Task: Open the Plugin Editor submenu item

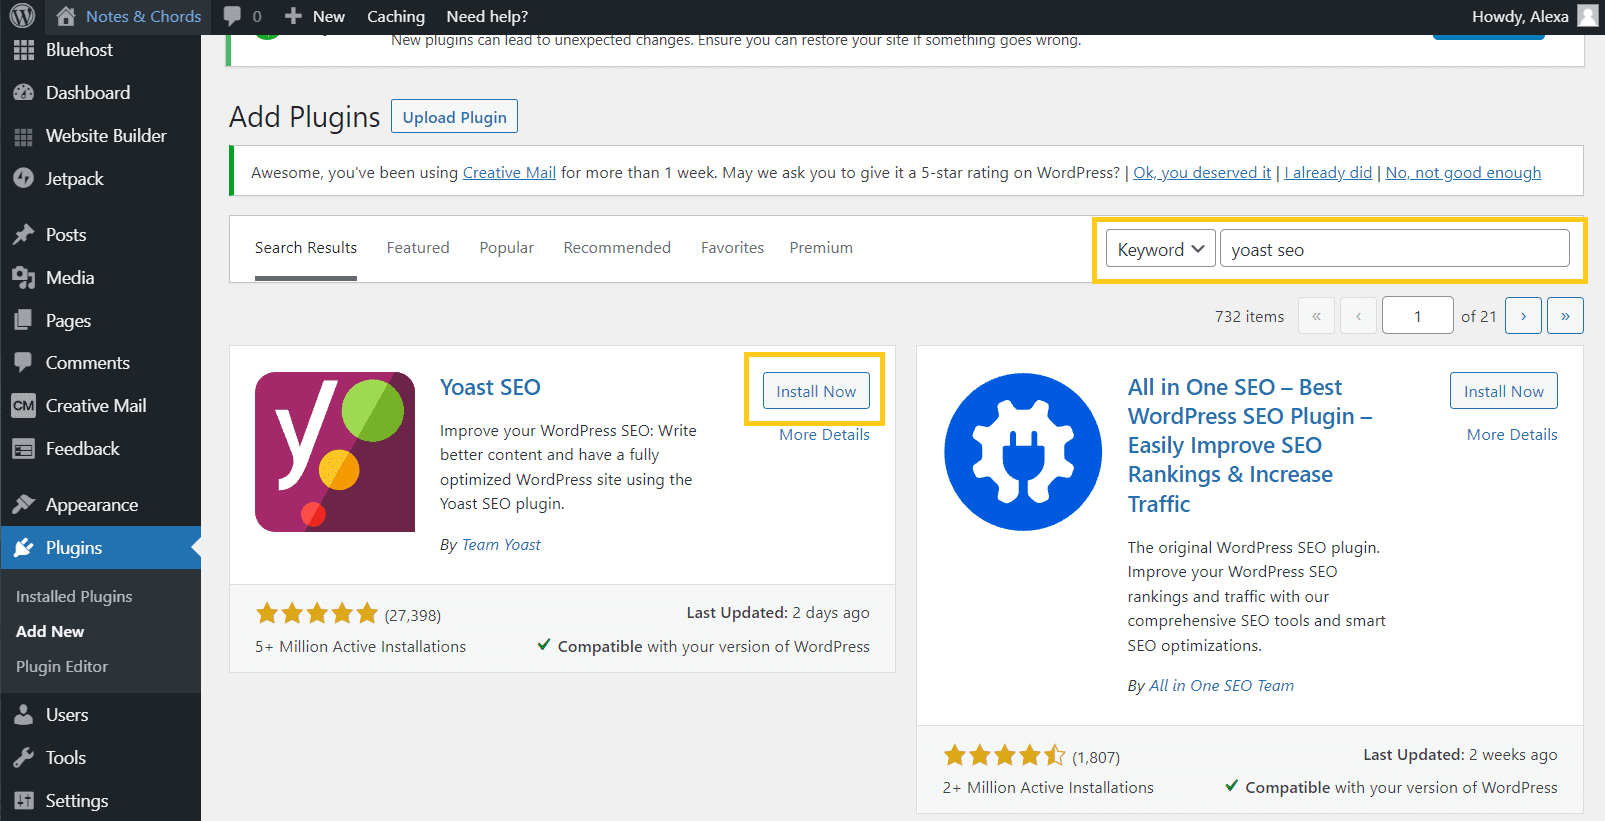Action: click(62, 667)
